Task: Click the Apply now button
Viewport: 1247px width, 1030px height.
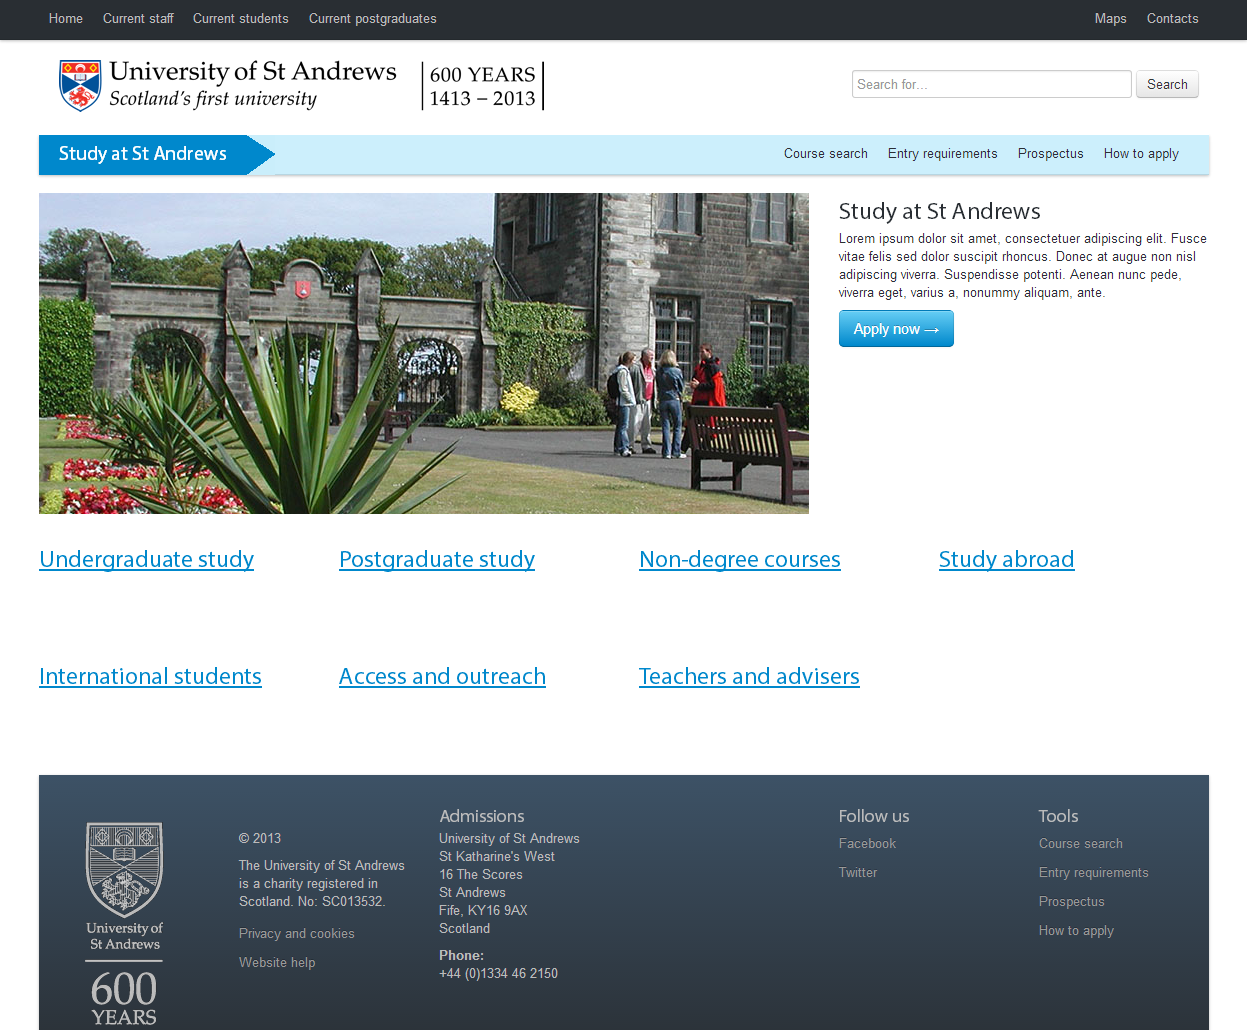Action: click(x=896, y=329)
